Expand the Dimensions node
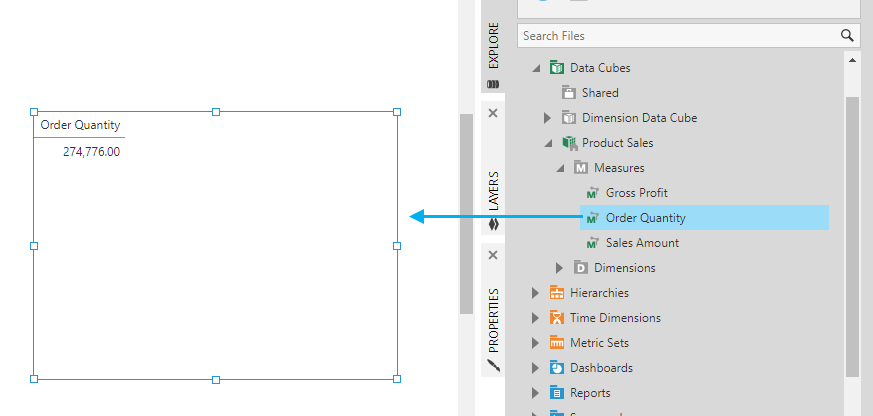873x416 pixels. coord(559,268)
